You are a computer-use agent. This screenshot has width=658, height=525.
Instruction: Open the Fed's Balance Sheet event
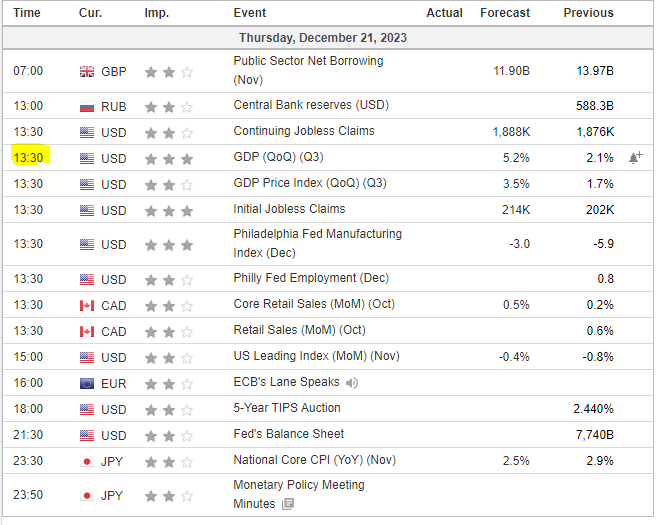click(289, 434)
